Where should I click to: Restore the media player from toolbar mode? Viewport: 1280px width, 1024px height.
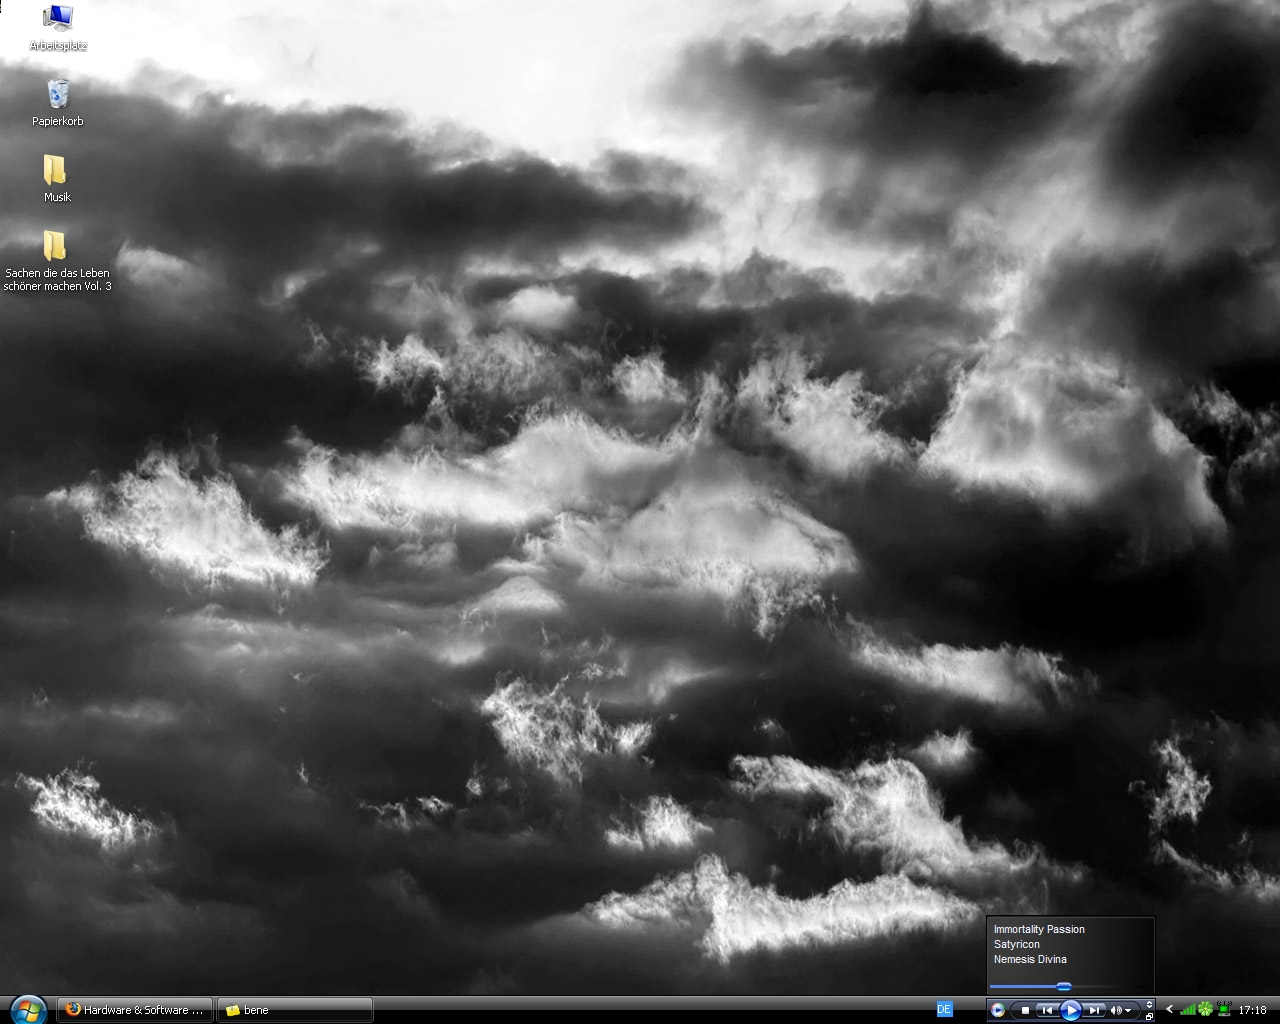click(x=1149, y=1016)
